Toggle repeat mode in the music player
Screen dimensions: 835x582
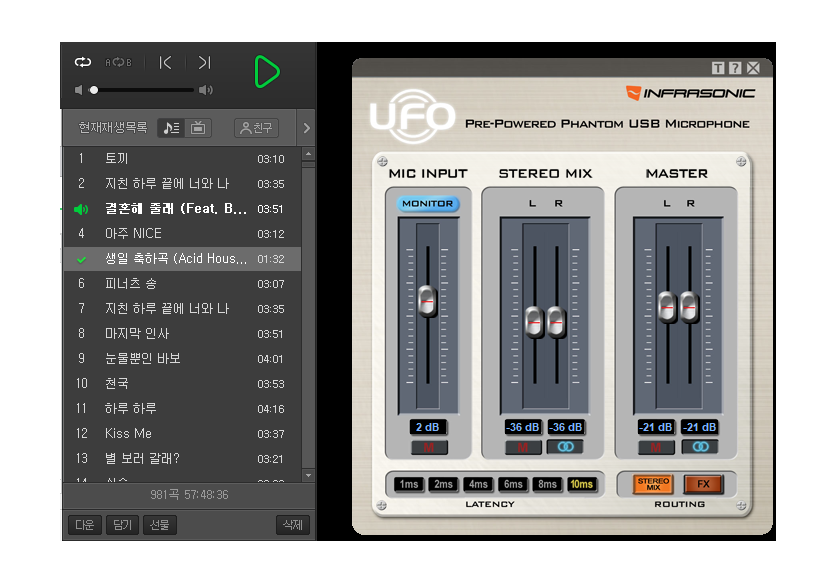(x=83, y=62)
